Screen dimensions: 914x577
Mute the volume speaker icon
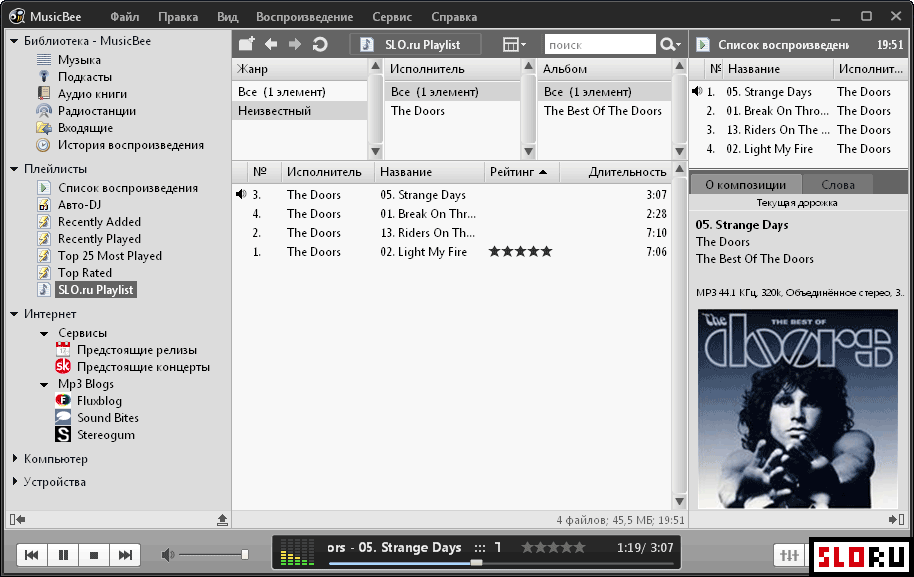(x=168, y=555)
